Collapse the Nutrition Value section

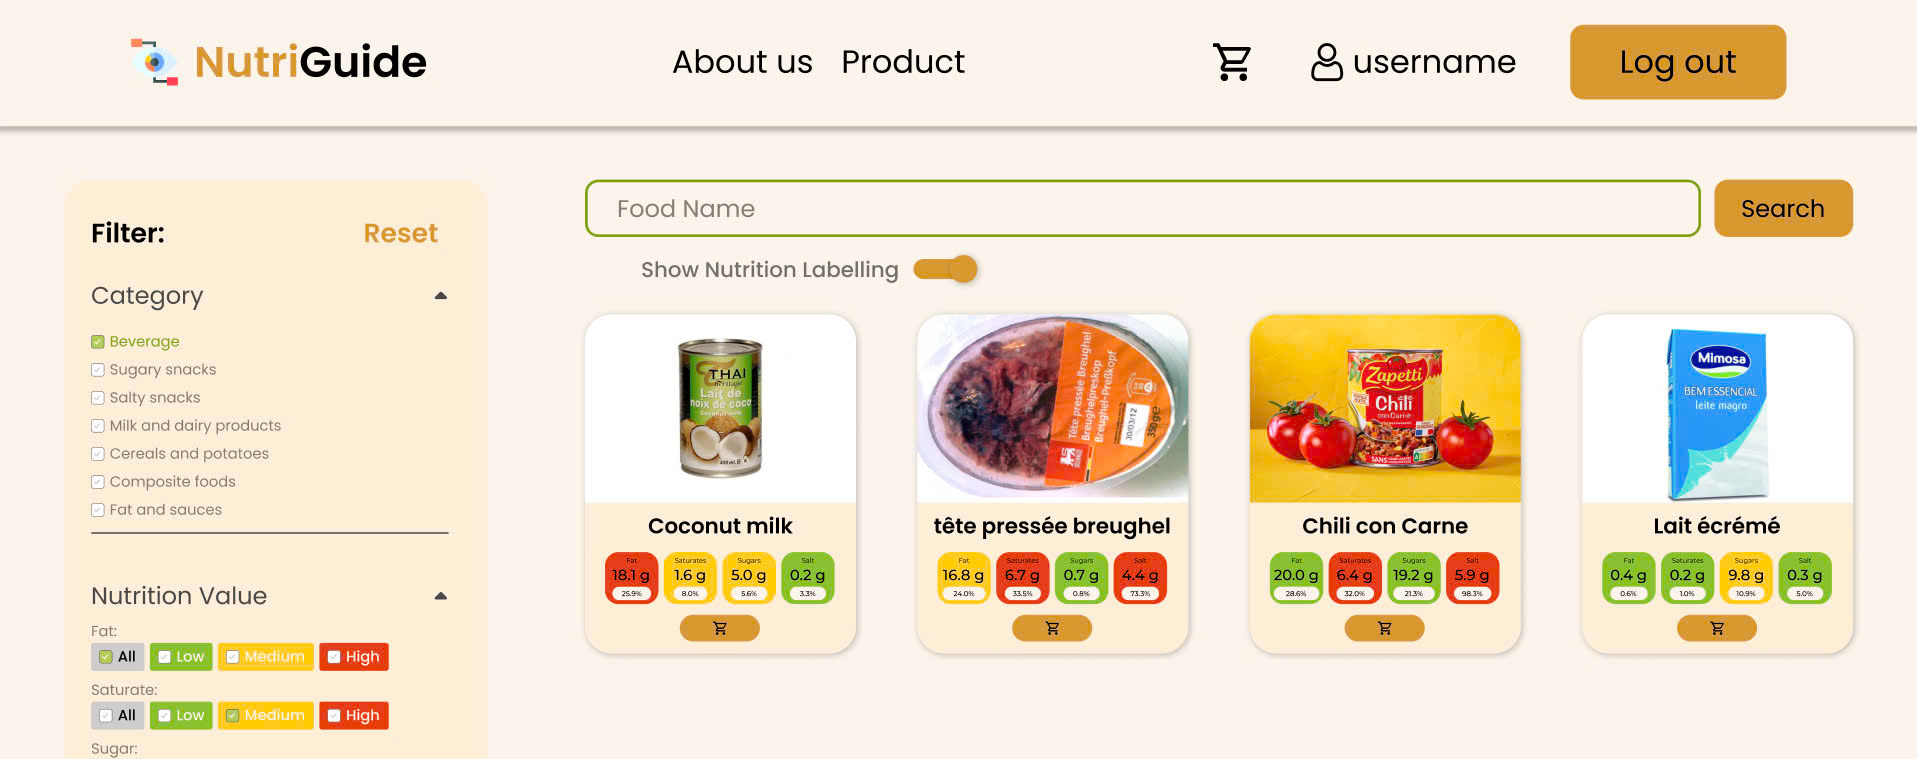[x=440, y=595]
